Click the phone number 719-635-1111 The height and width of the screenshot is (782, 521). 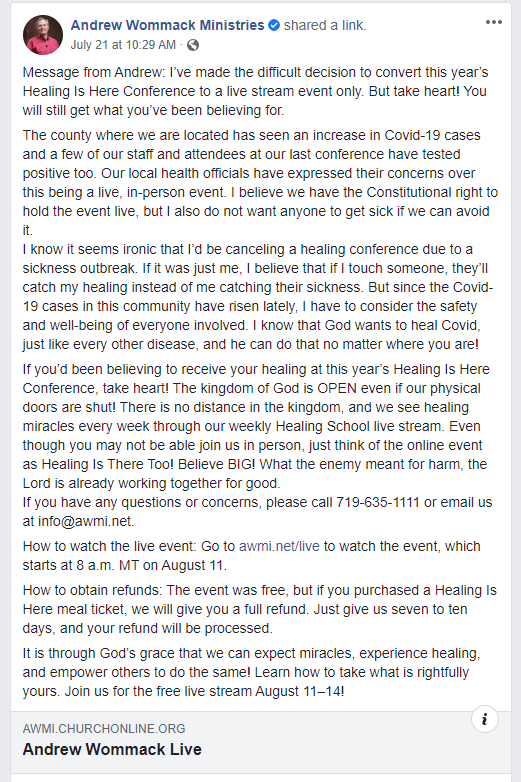tap(378, 502)
